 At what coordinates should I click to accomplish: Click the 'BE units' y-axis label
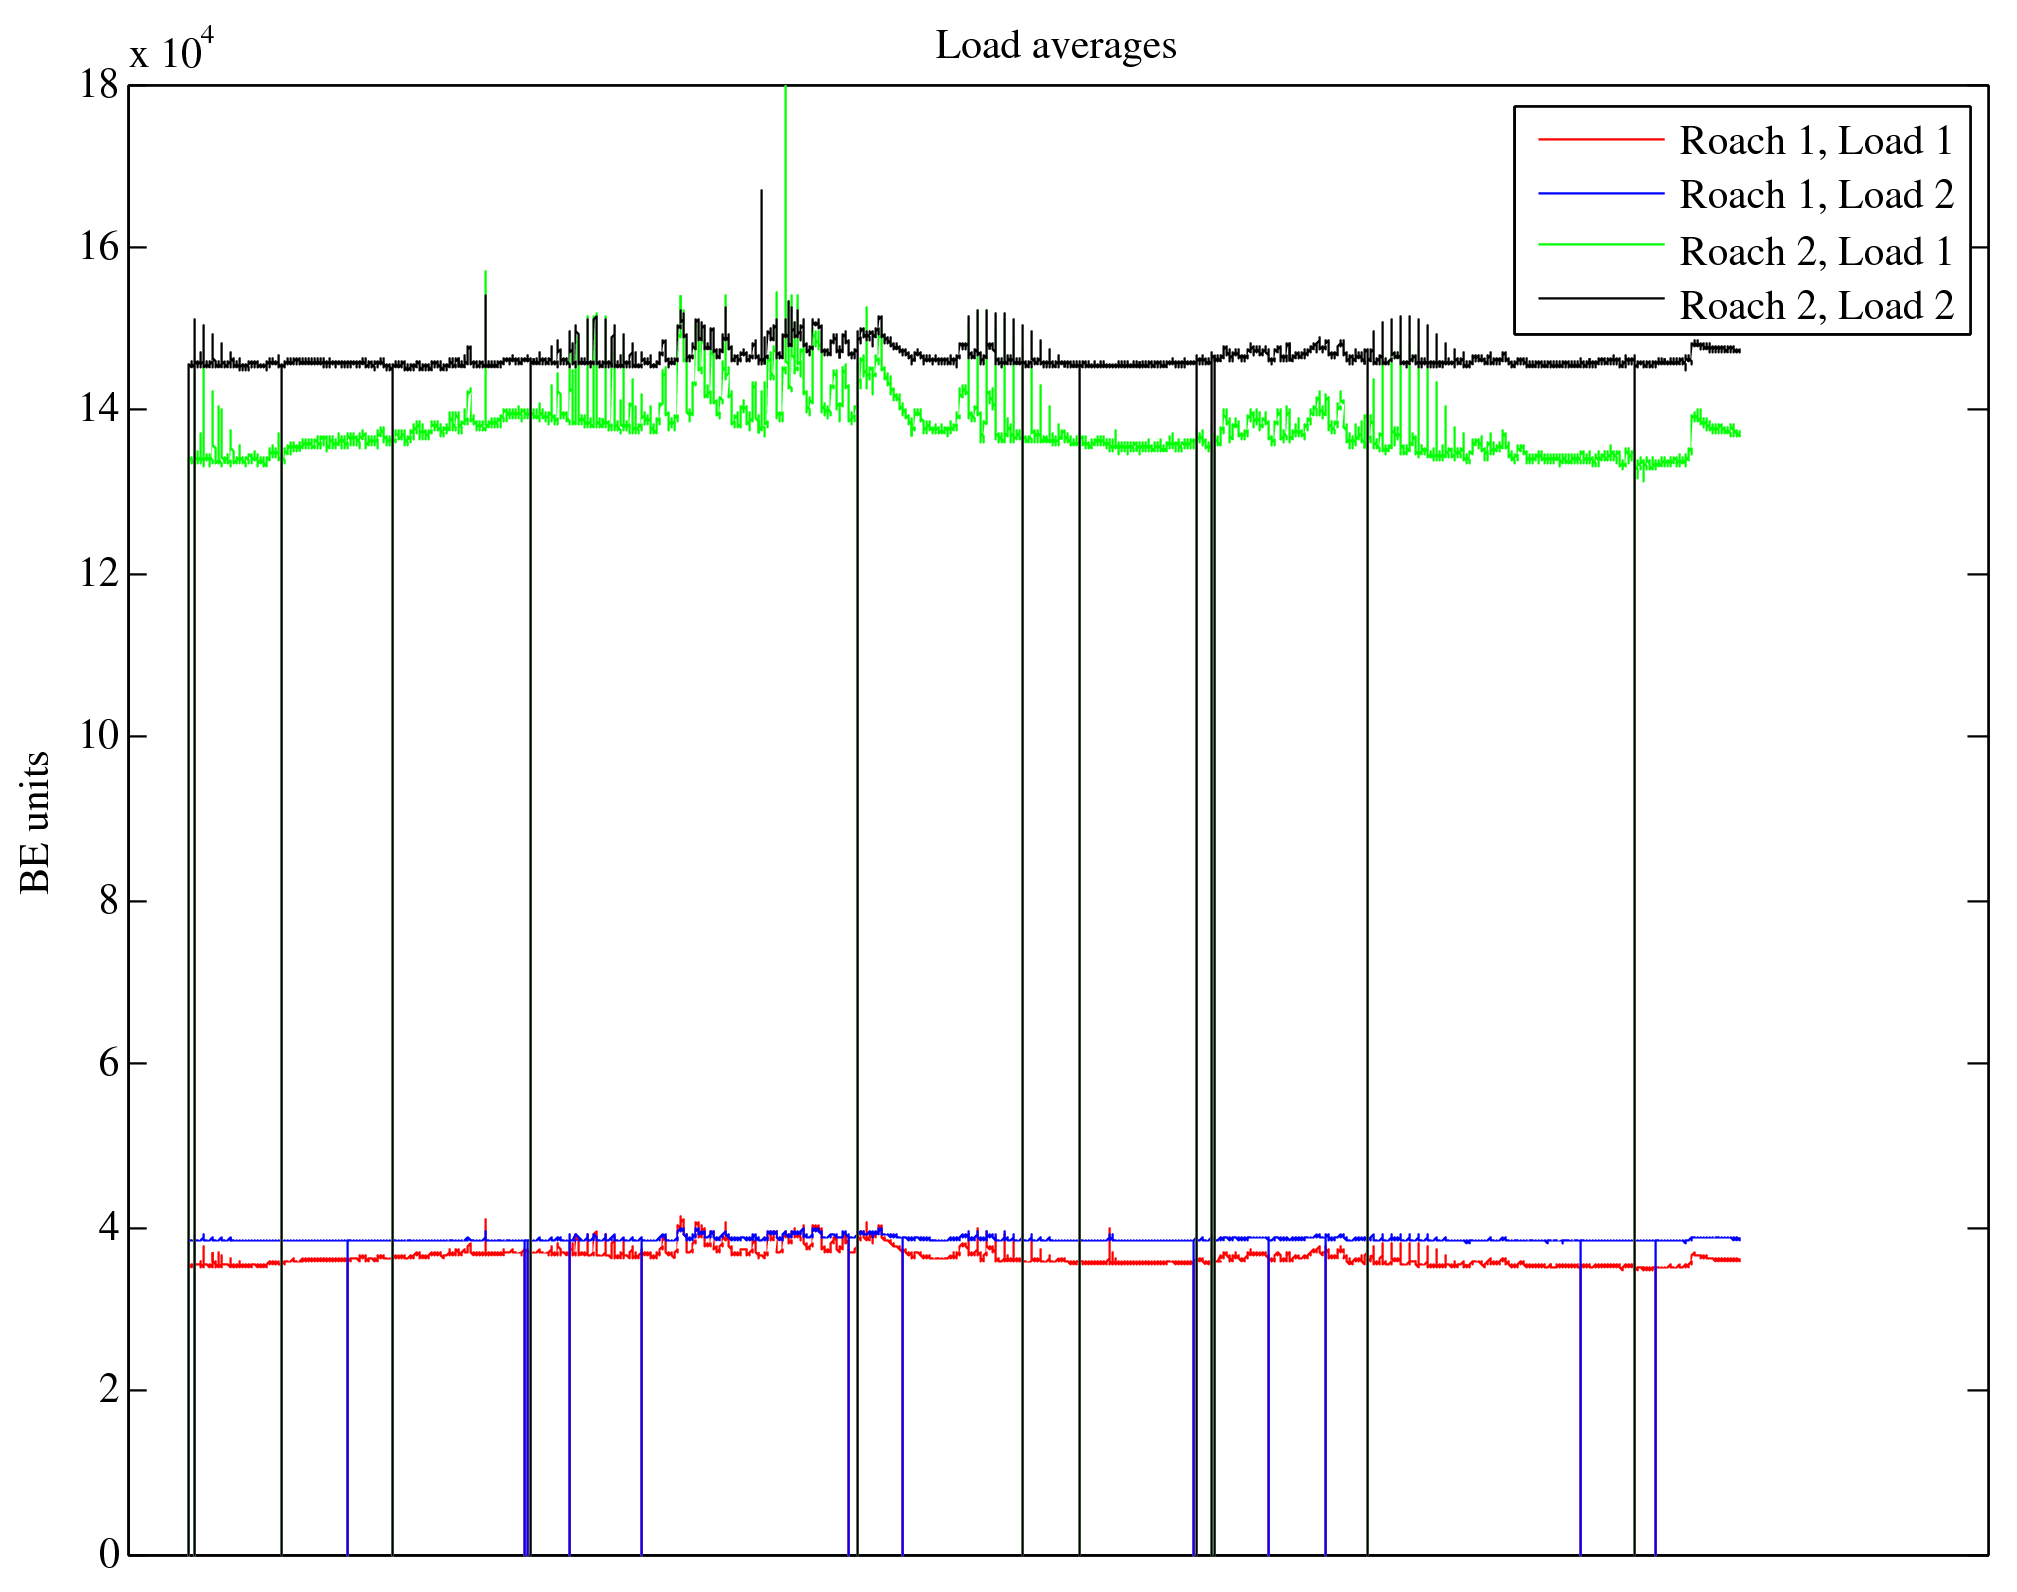[36, 822]
